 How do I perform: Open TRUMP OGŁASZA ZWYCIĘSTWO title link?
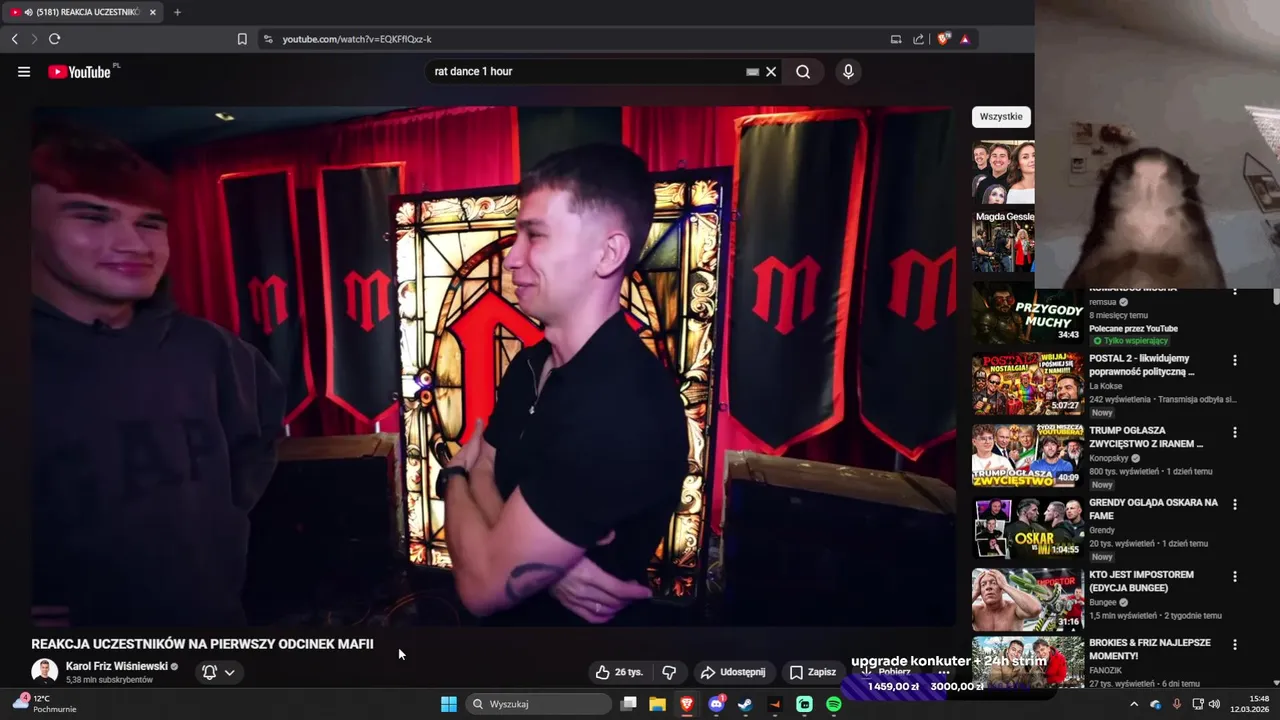[x=1146, y=437]
